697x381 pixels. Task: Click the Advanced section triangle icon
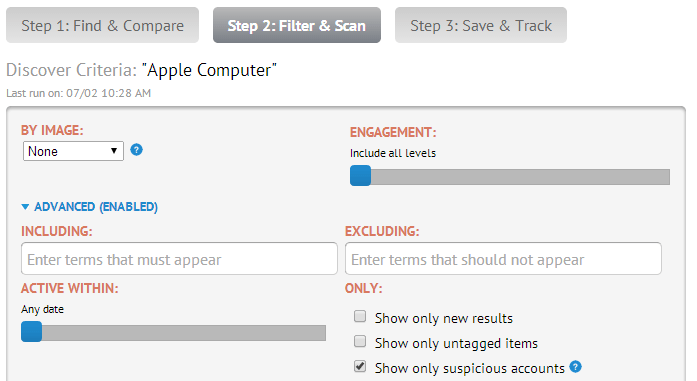(25, 207)
